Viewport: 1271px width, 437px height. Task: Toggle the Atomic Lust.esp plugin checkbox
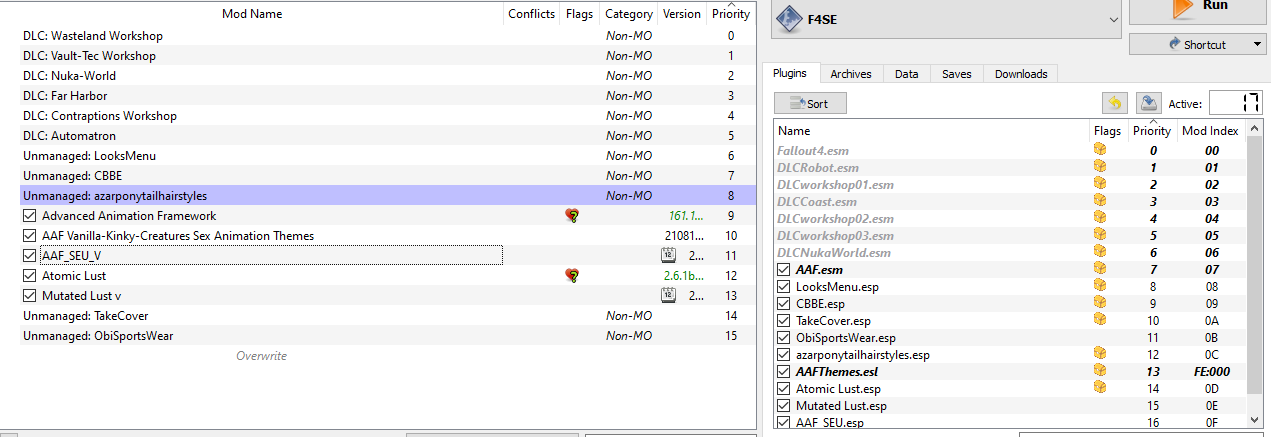[x=784, y=389]
